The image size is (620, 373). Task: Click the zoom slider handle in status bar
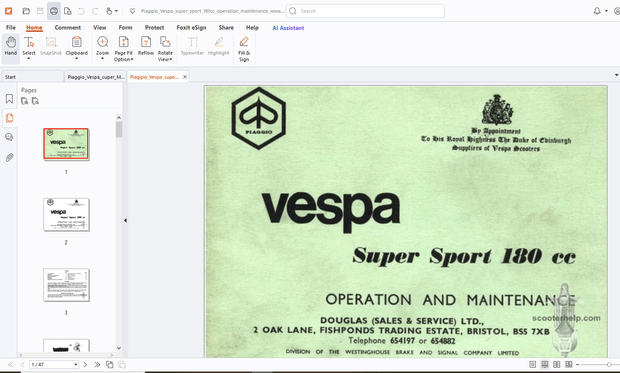609,365
